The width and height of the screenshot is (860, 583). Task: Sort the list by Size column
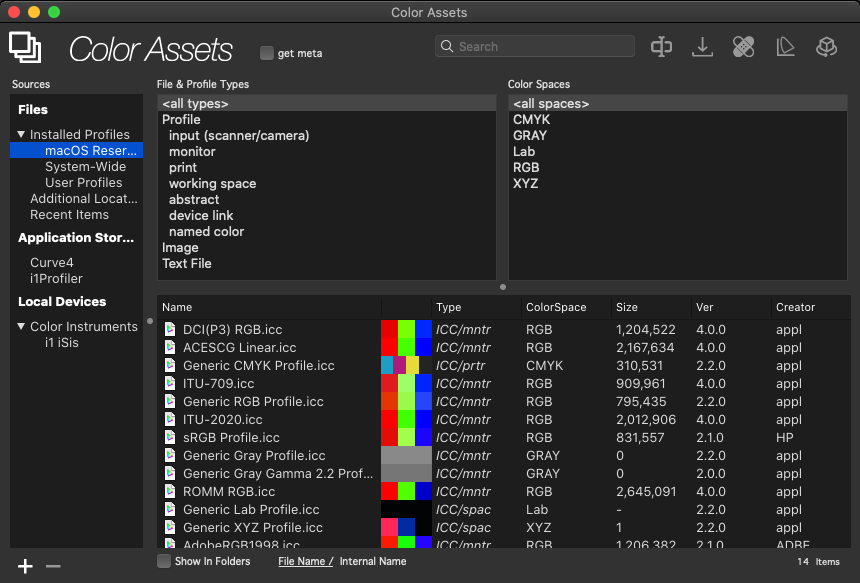pyautogui.click(x=627, y=307)
